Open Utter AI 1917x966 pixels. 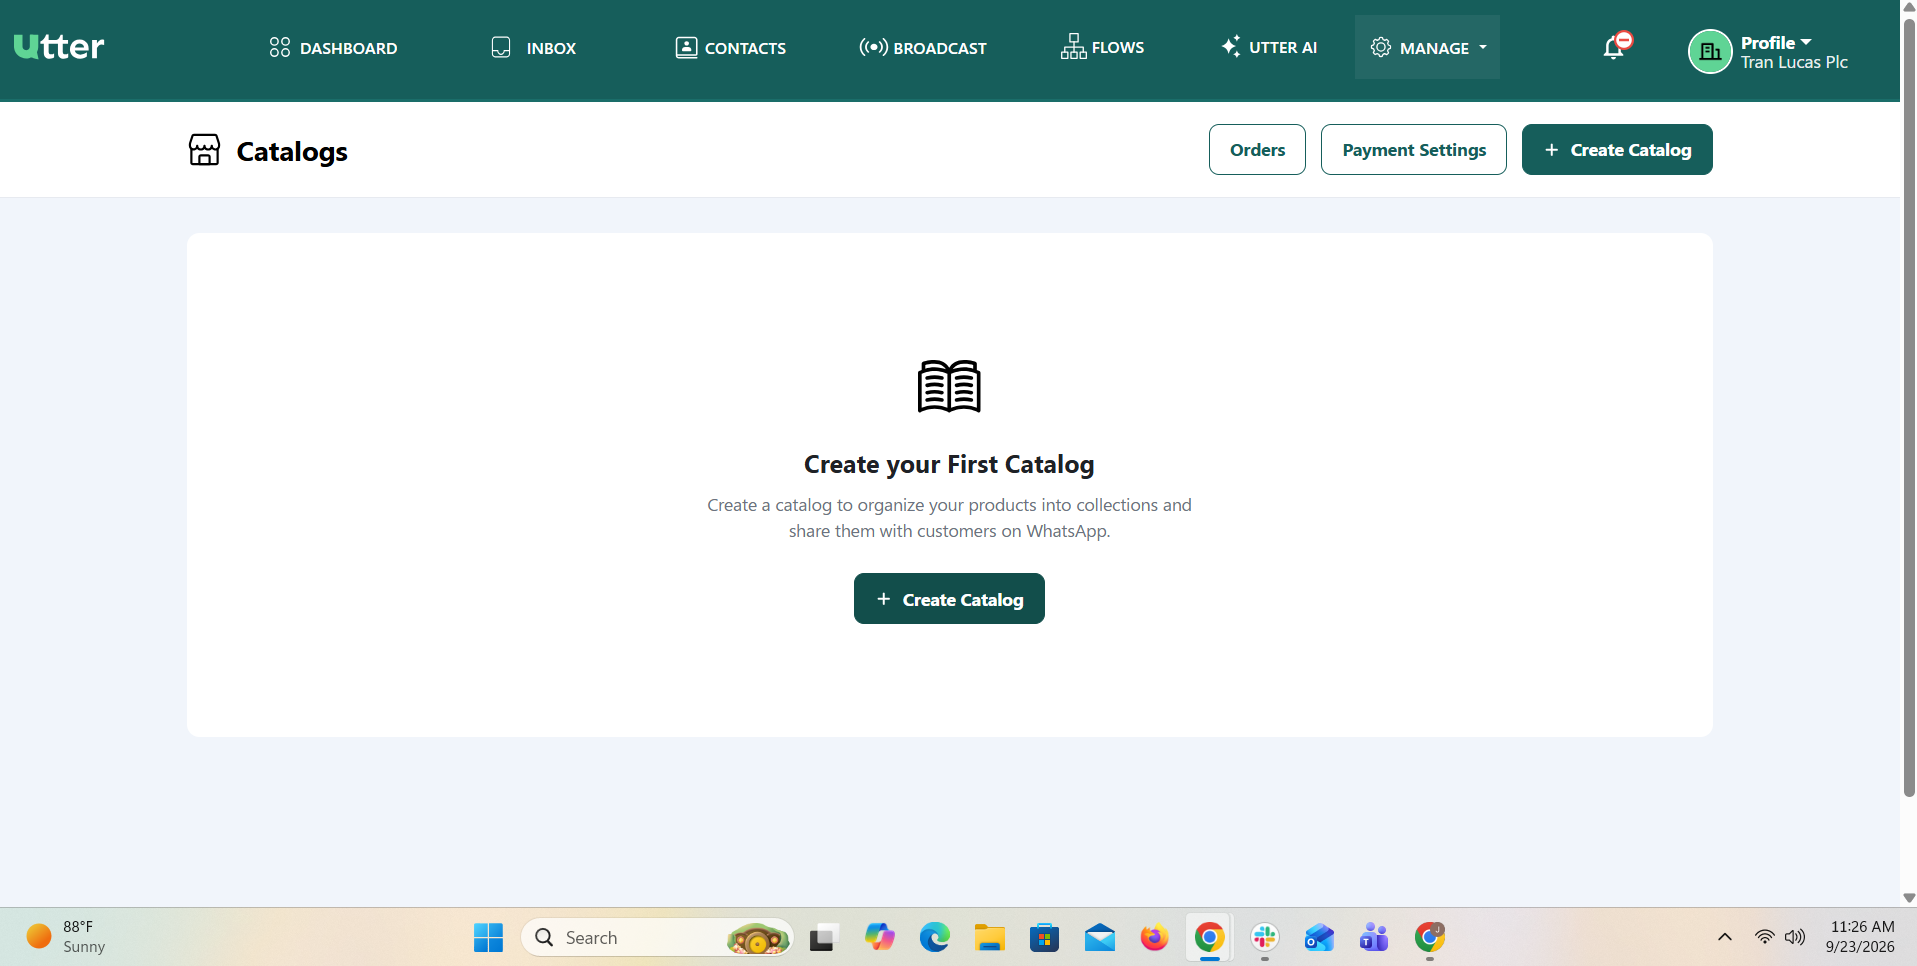click(1269, 47)
